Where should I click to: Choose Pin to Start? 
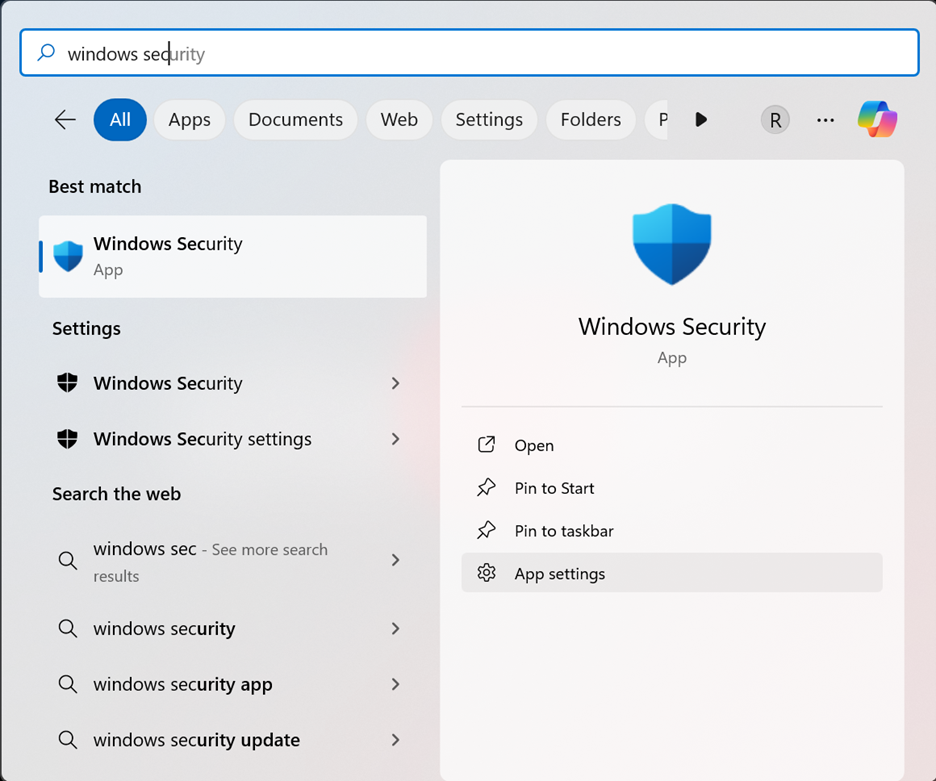tap(672, 488)
